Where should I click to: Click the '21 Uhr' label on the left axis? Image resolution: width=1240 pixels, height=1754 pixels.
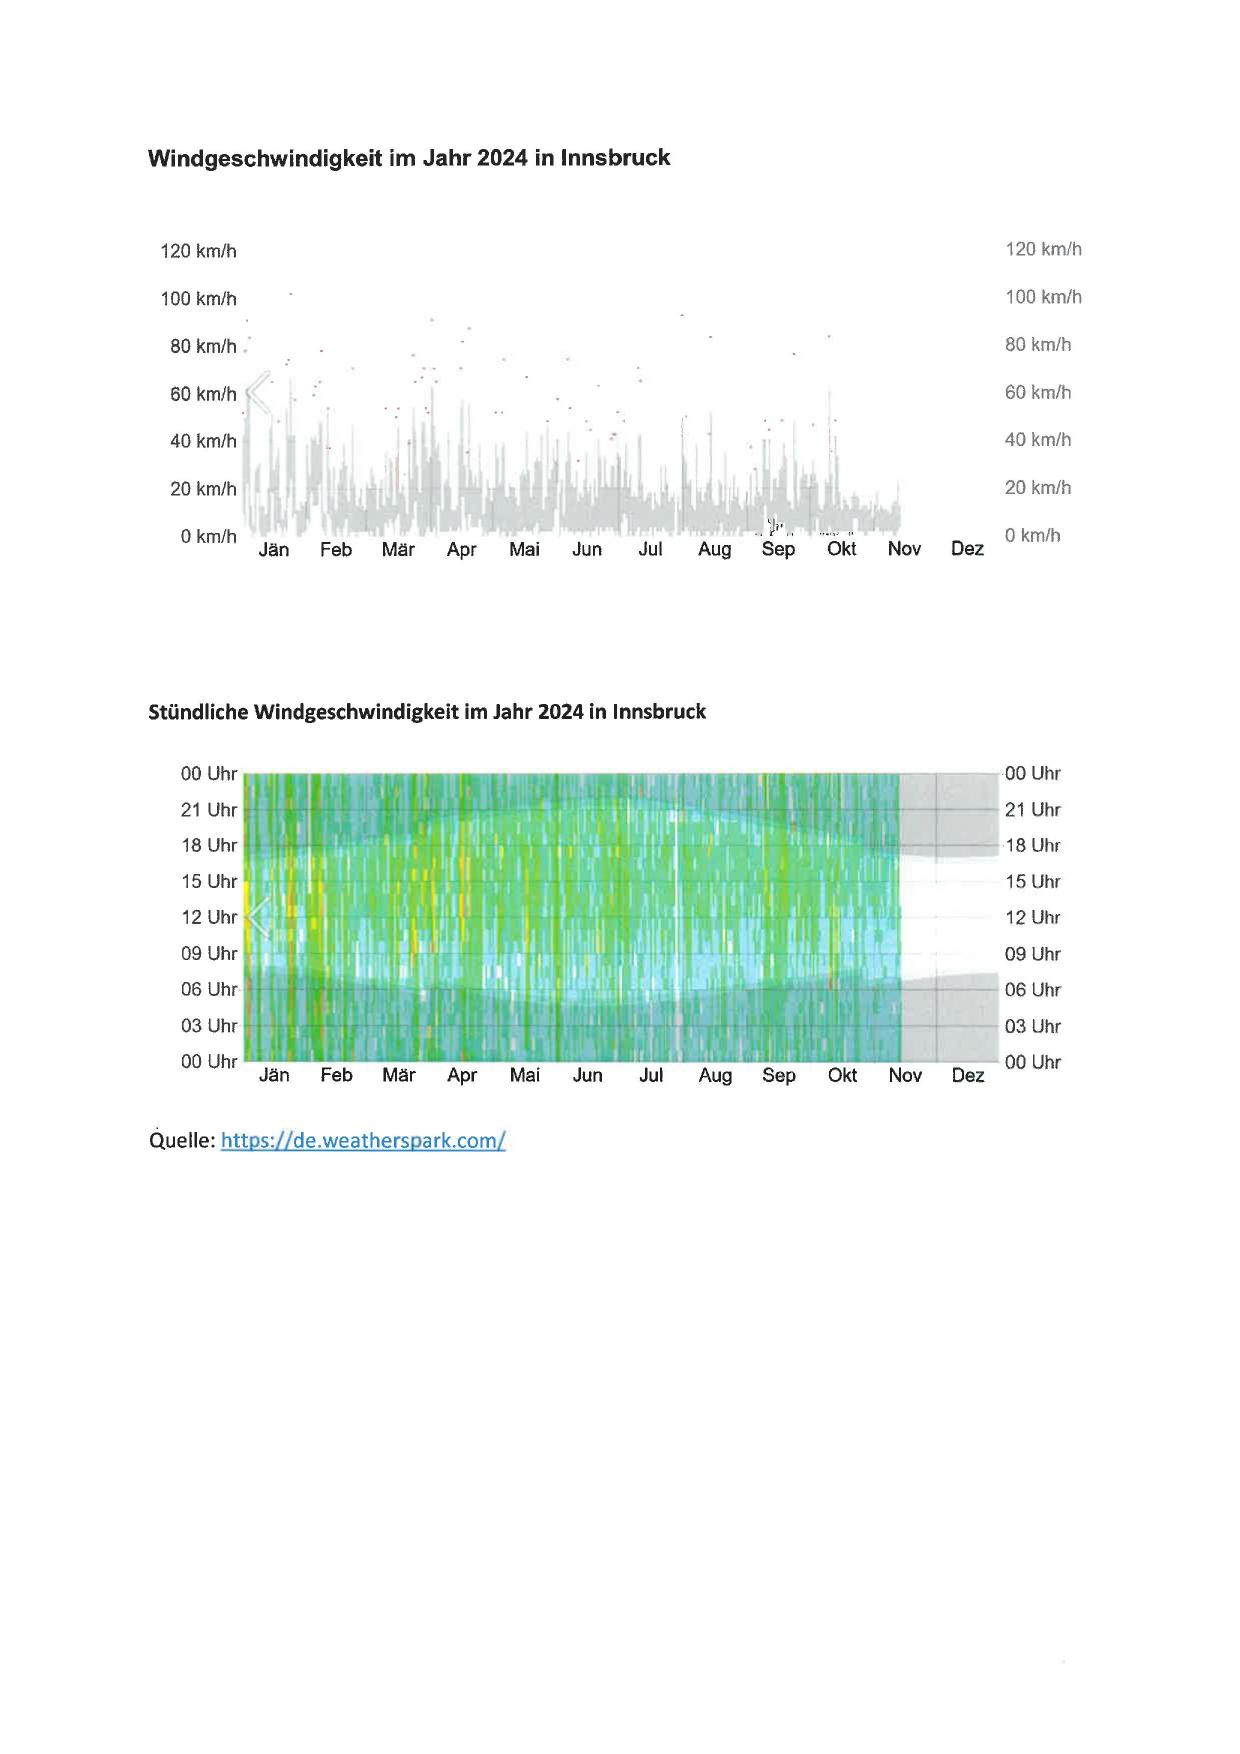(x=208, y=810)
